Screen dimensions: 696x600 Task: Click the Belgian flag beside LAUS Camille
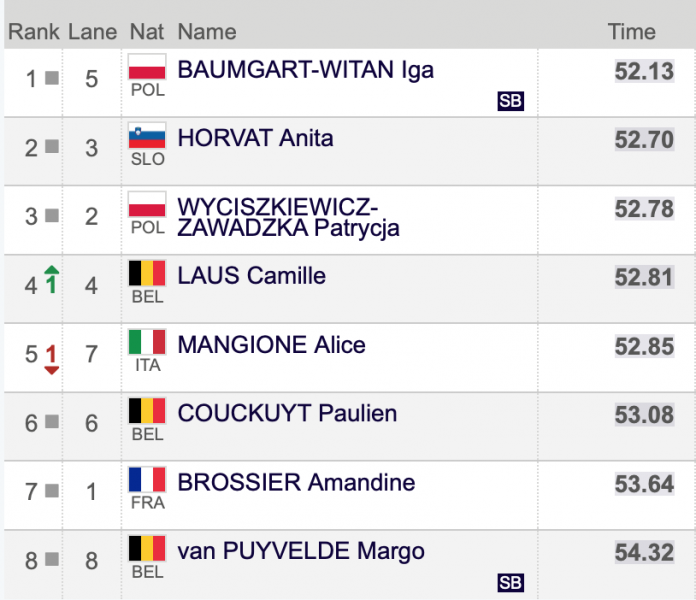click(147, 274)
